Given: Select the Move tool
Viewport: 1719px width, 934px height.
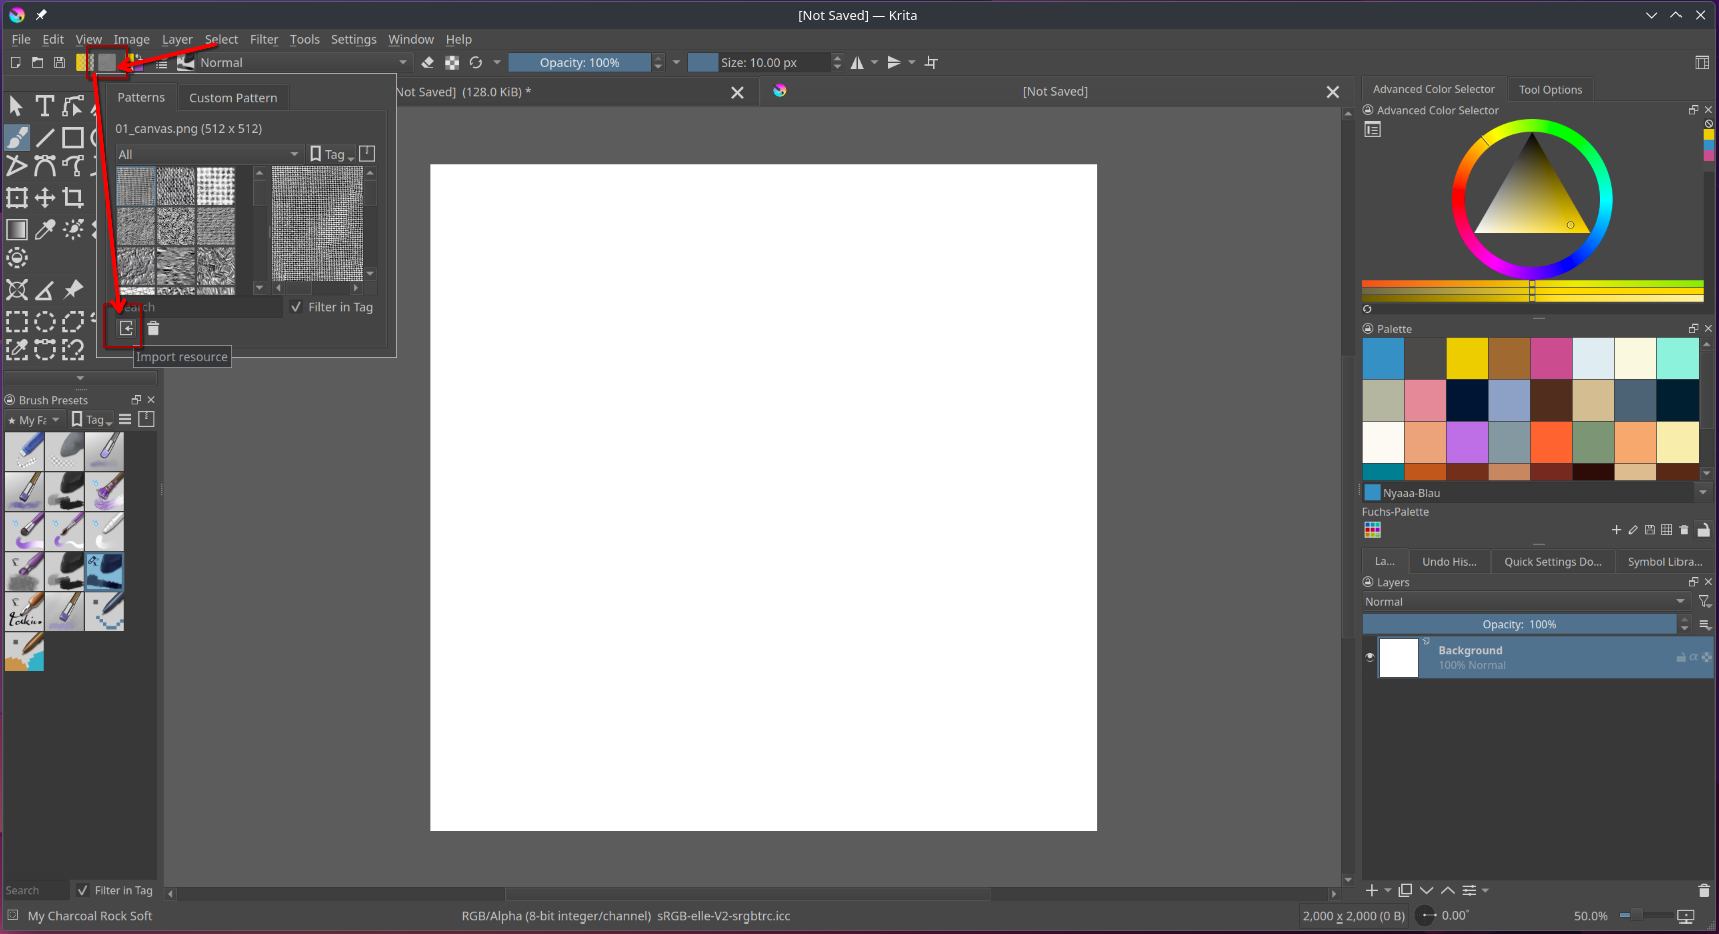Looking at the screenshot, I should point(45,198).
